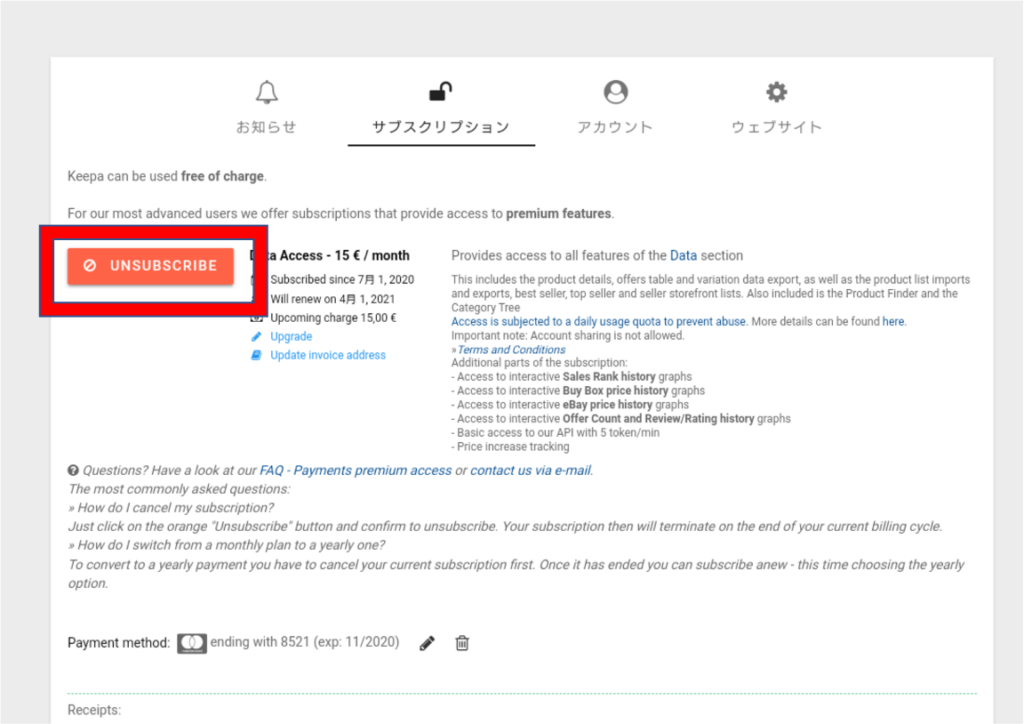Click the question mark help icon
The image size is (1024, 724).
coord(73,470)
